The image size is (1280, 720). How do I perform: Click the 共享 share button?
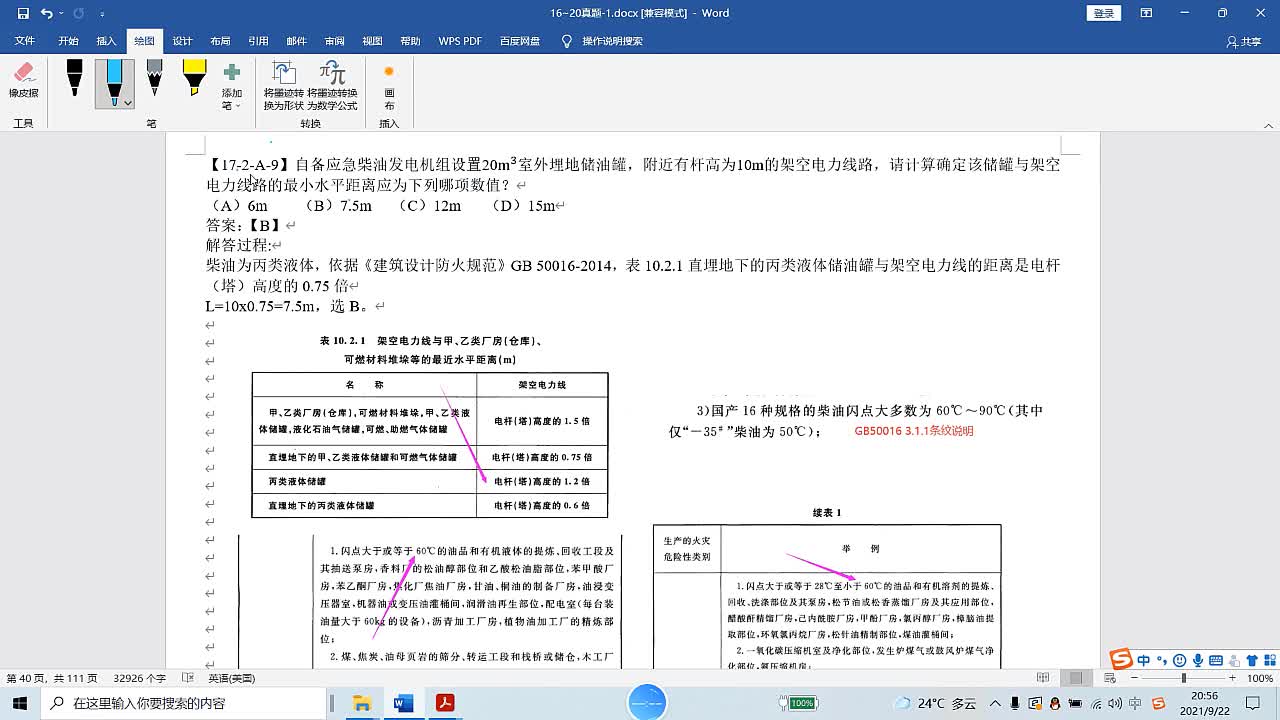click(x=1244, y=42)
